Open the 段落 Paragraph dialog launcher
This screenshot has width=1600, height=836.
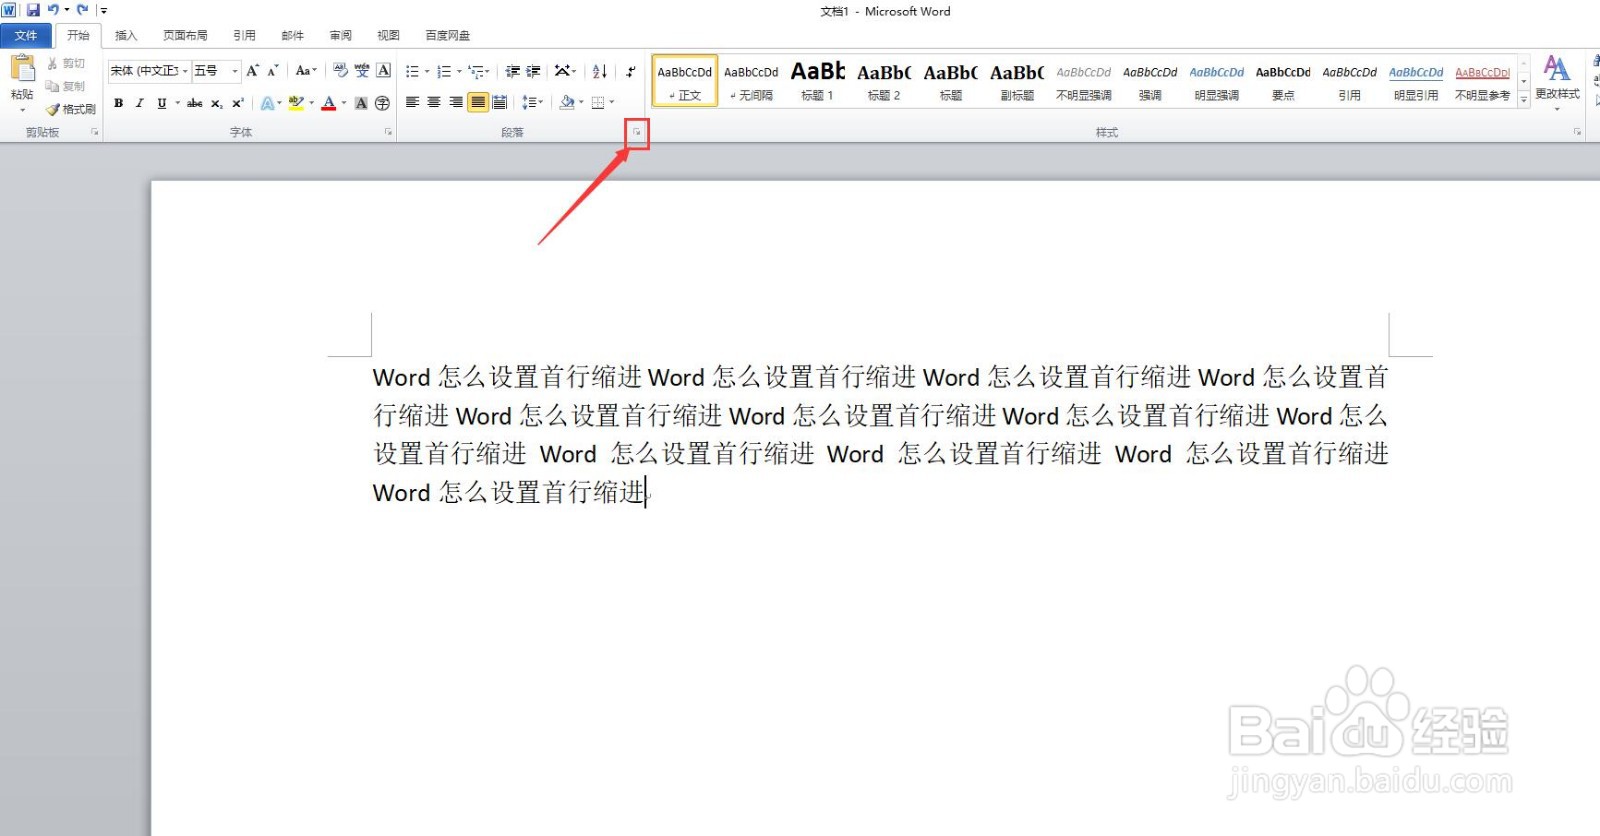click(637, 132)
